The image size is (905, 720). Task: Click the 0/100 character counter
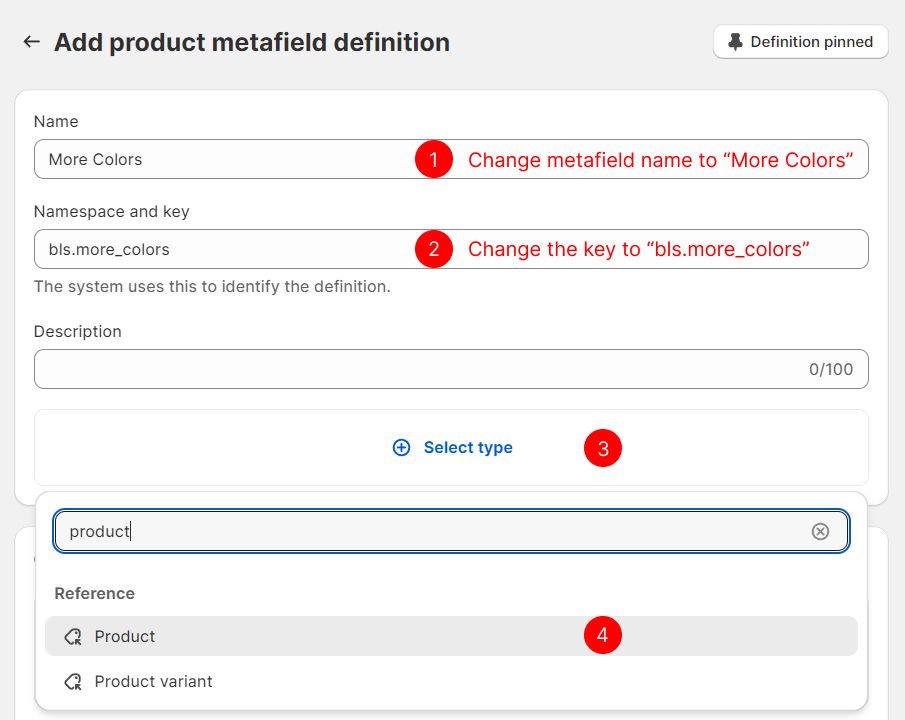pyautogui.click(x=830, y=369)
